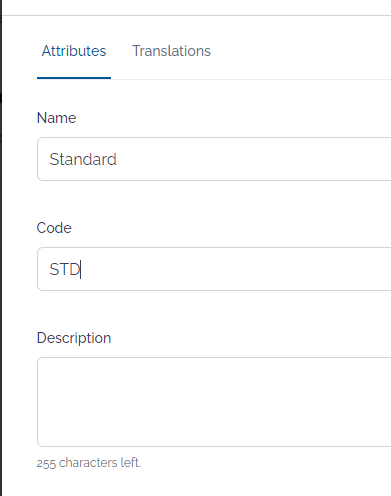
Task: Click the Code field label
Action: tap(54, 228)
